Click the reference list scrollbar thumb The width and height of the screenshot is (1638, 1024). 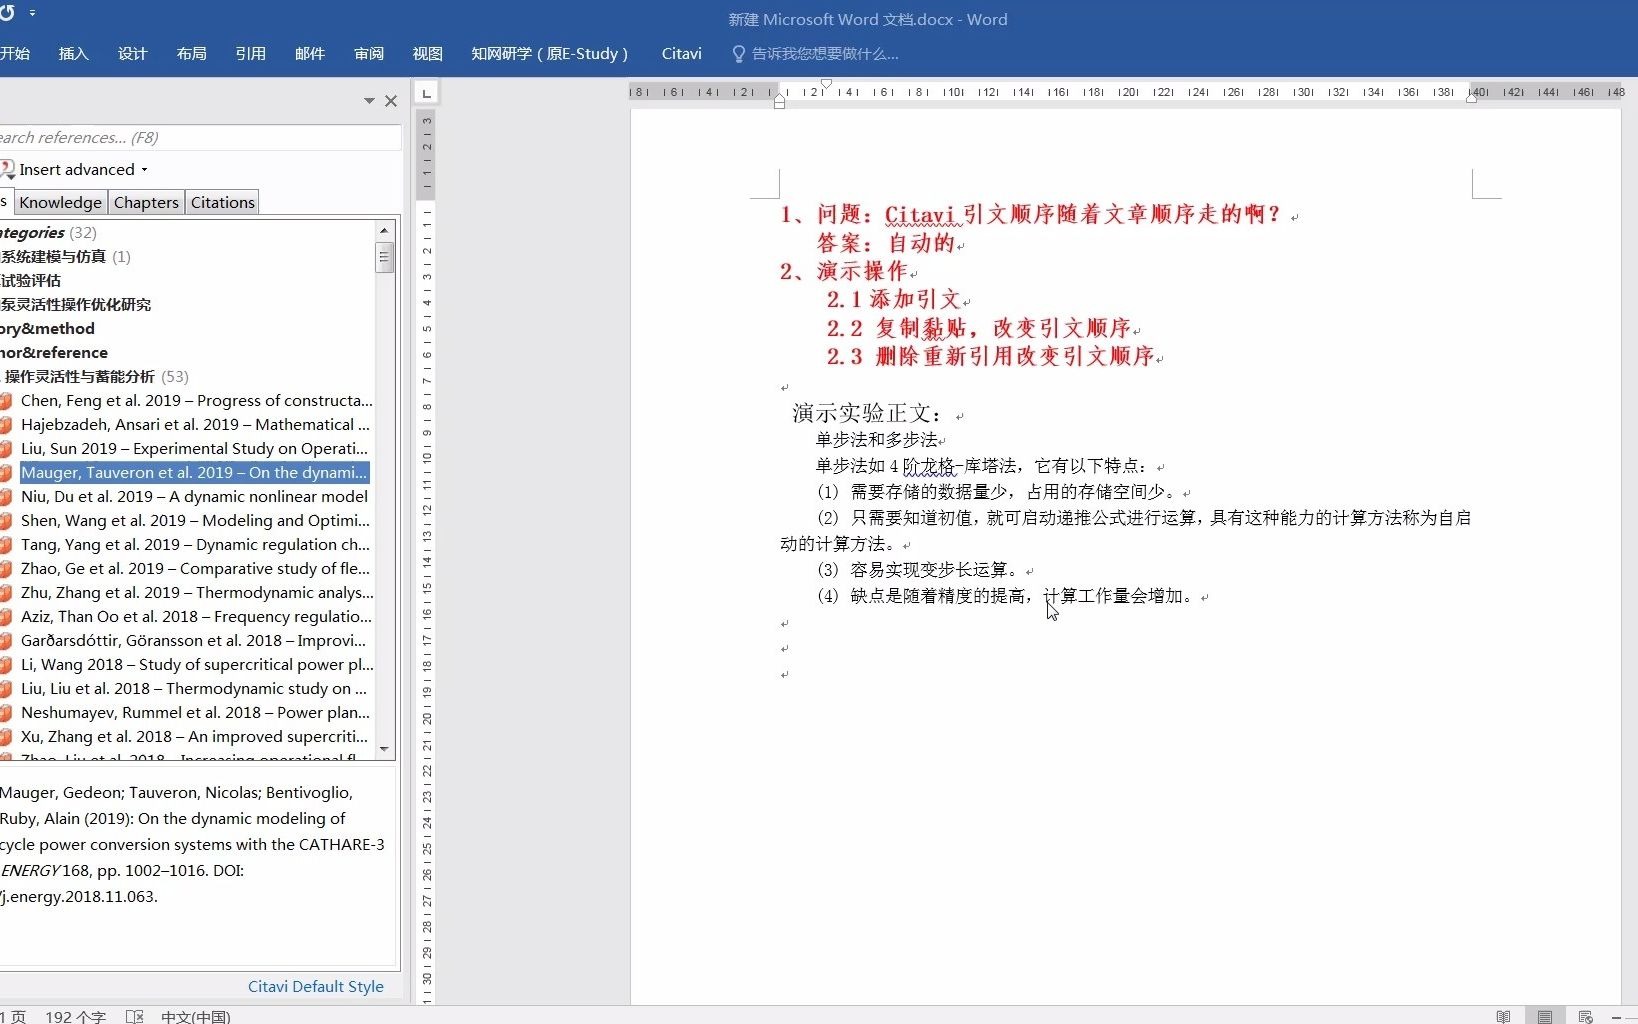coord(384,257)
